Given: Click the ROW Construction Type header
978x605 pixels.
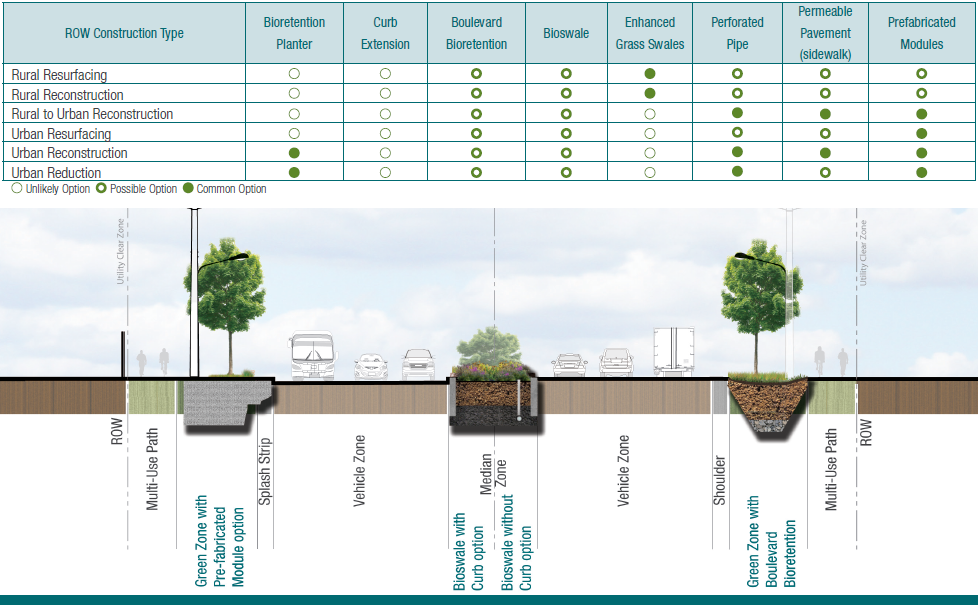Looking at the screenshot, I should point(125,33).
